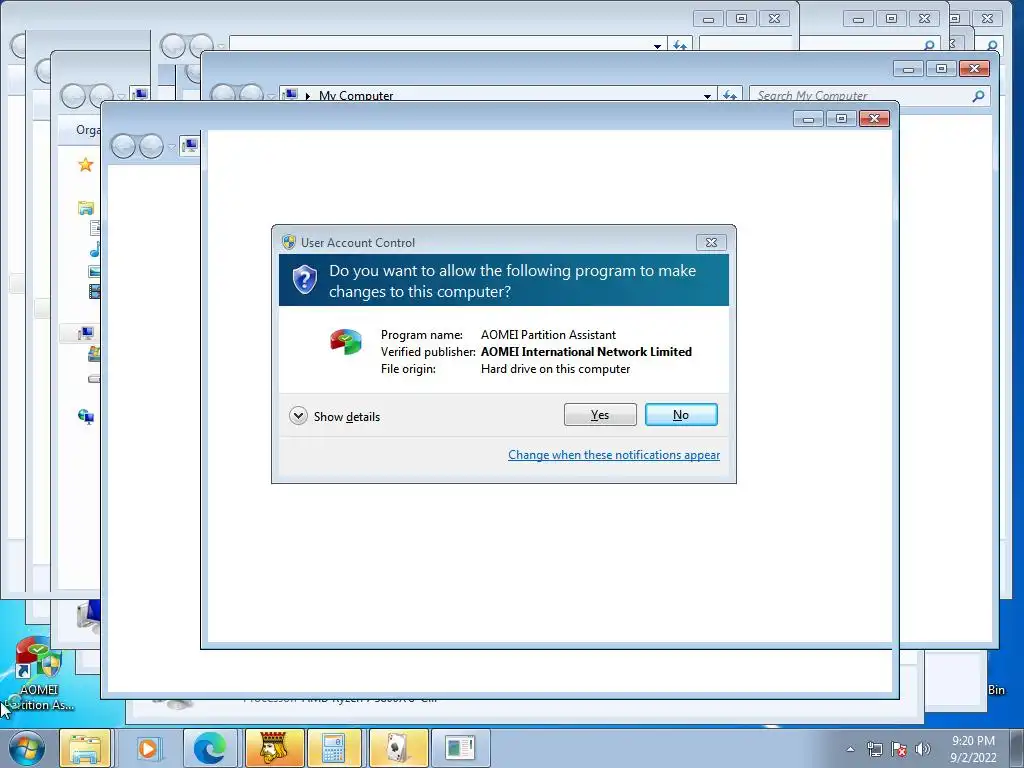Screen dimensions: 1024x768
Task: Open the address bar dropdown in the My Computer window
Action: pos(707,96)
